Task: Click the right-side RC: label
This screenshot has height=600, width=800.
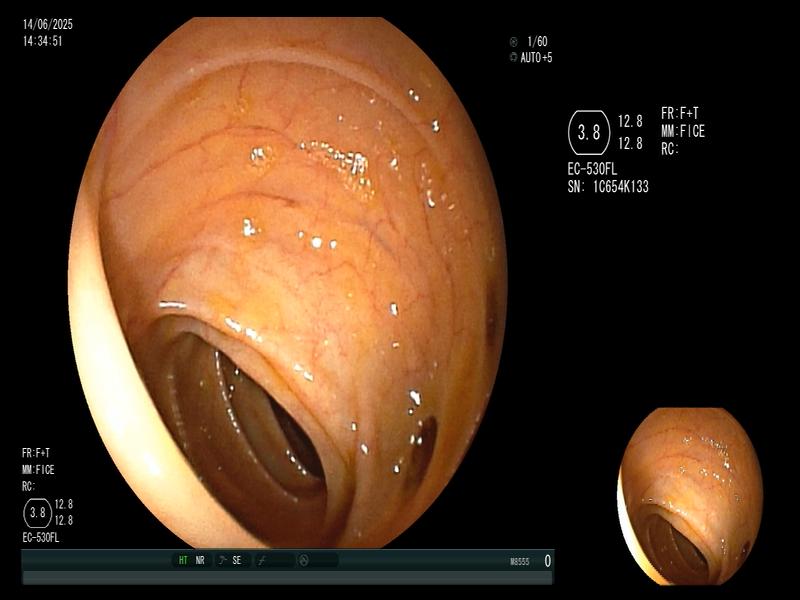Action: tap(670, 149)
